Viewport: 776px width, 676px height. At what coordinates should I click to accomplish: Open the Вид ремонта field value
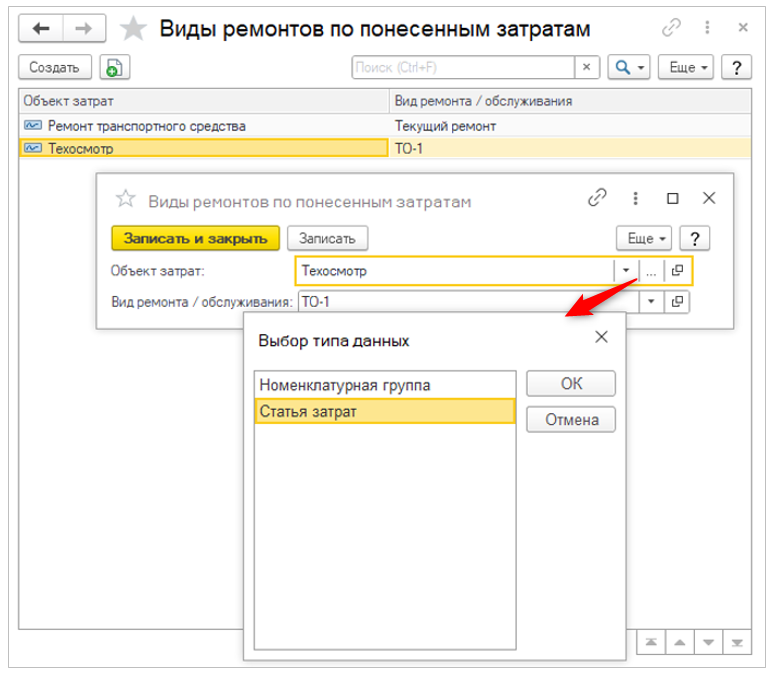pyautogui.click(x=677, y=301)
